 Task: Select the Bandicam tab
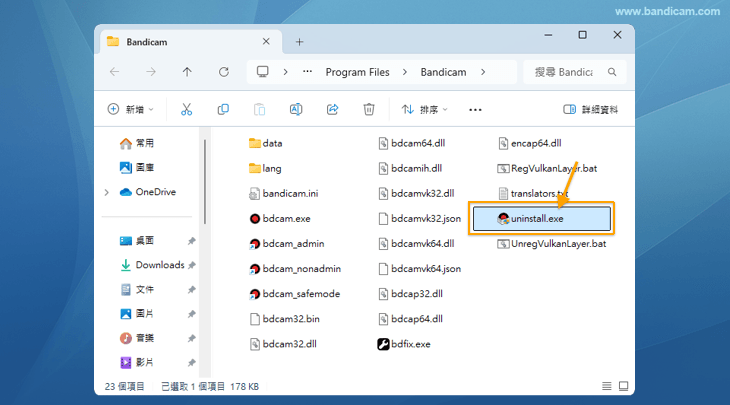pos(189,42)
